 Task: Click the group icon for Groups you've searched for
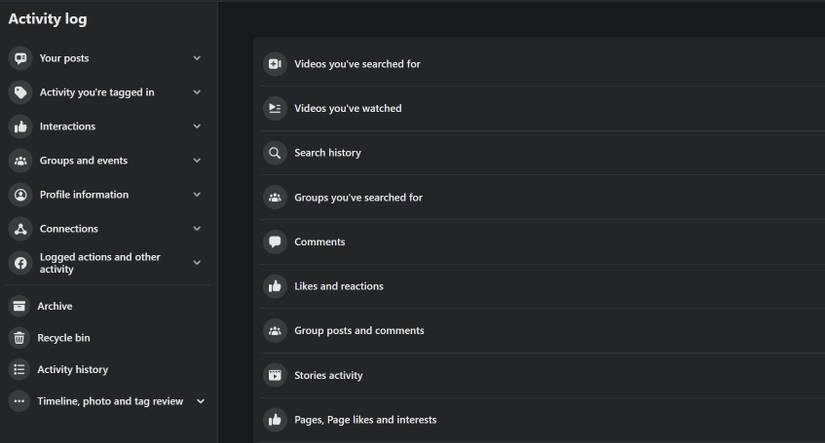275,197
